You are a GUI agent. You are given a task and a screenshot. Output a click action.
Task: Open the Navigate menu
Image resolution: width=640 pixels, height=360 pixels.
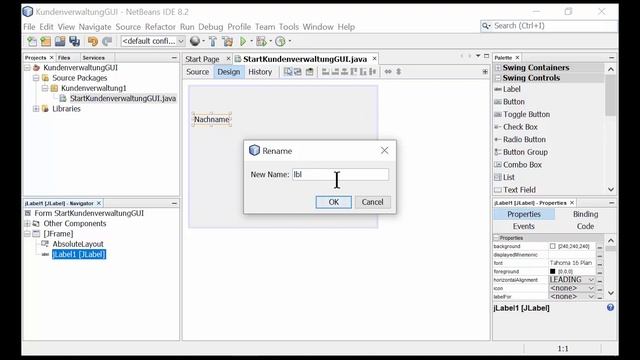[95, 27]
